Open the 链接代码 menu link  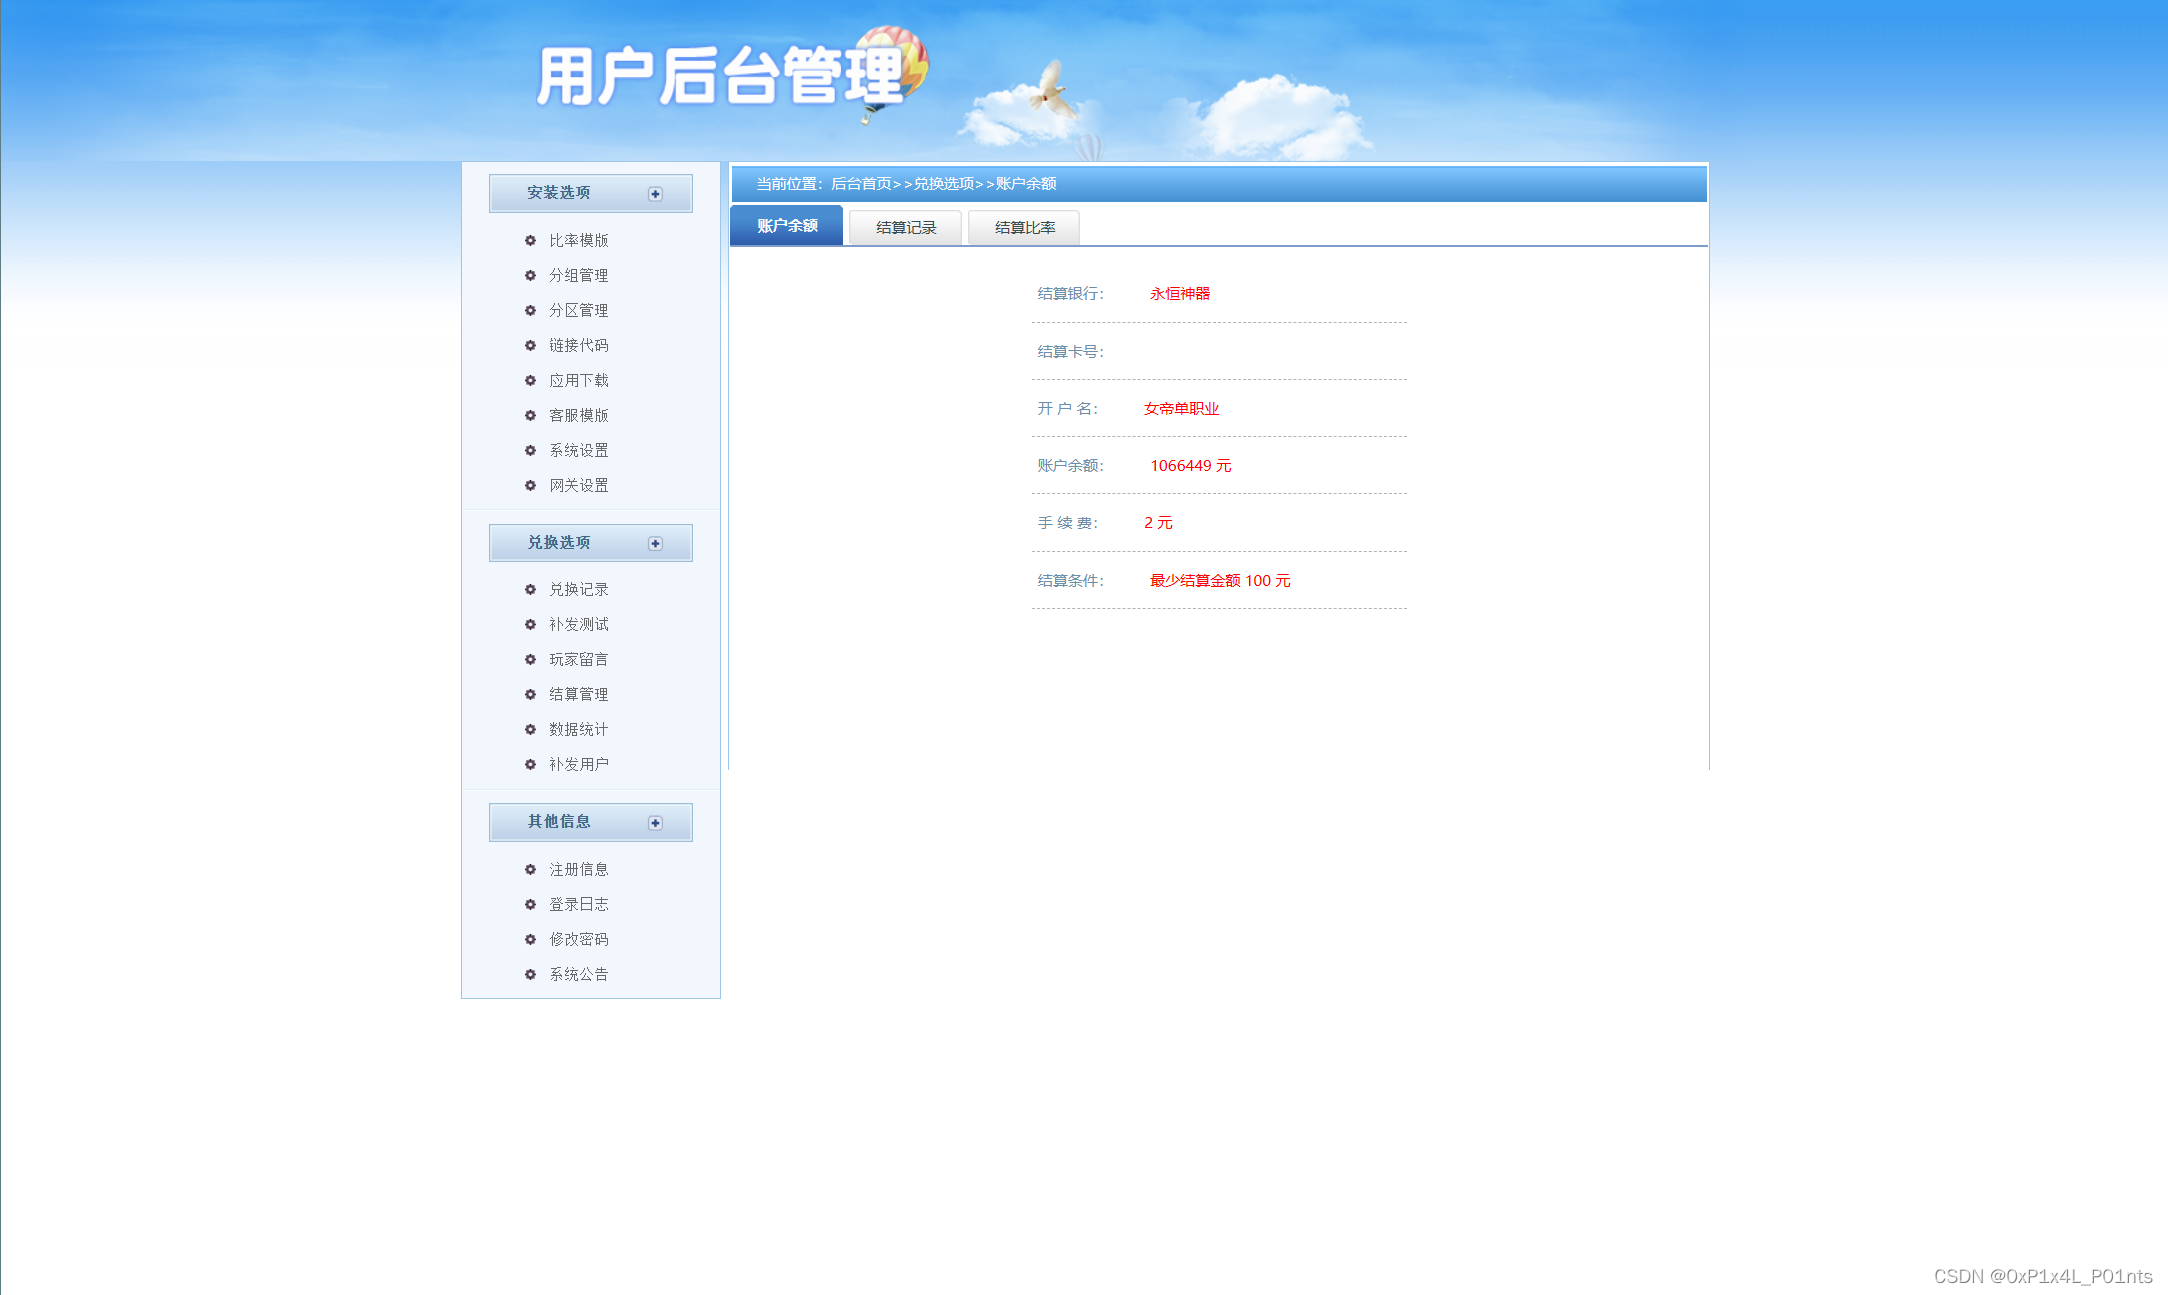pyautogui.click(x=578, y=345)
